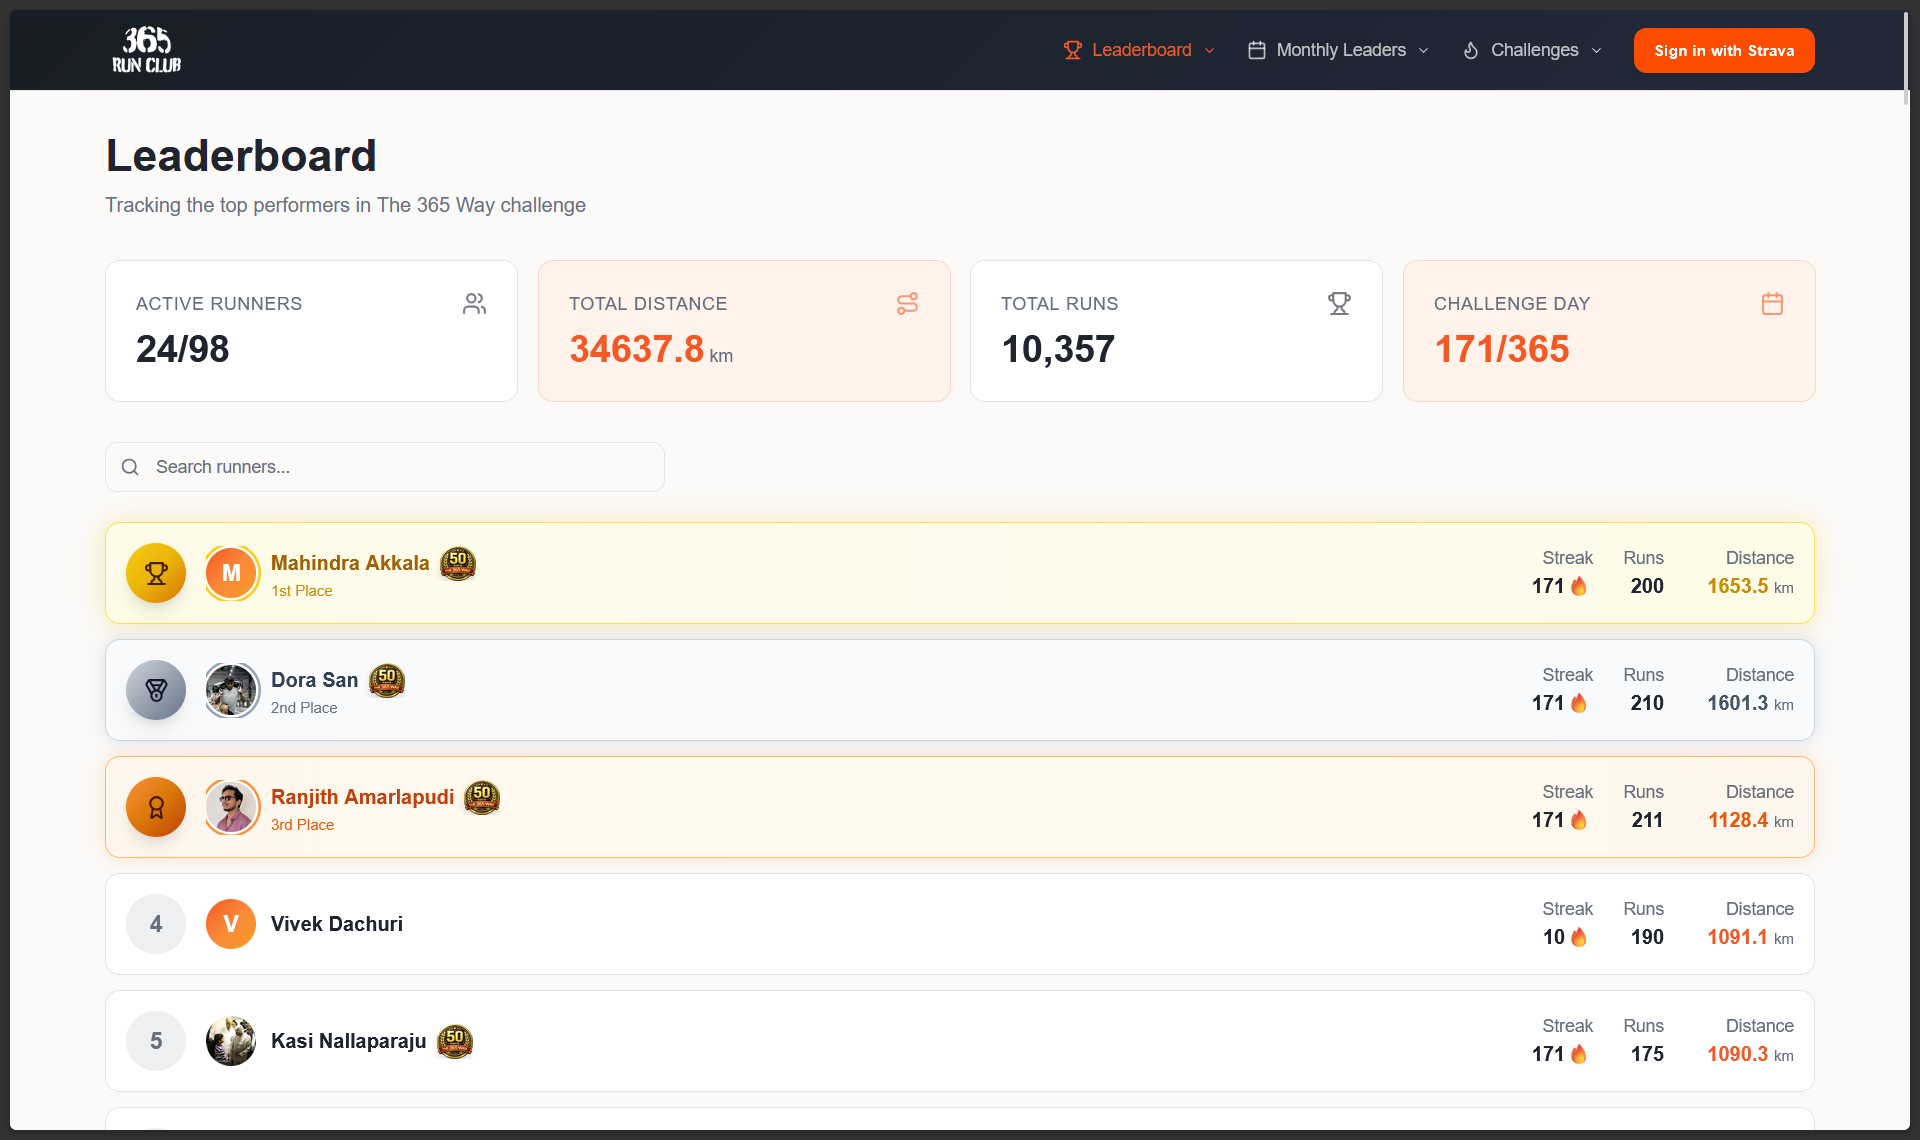Screen dimensions: 1920x1140
Task: Click the 10,357 total runs value
Action: 1058,349
